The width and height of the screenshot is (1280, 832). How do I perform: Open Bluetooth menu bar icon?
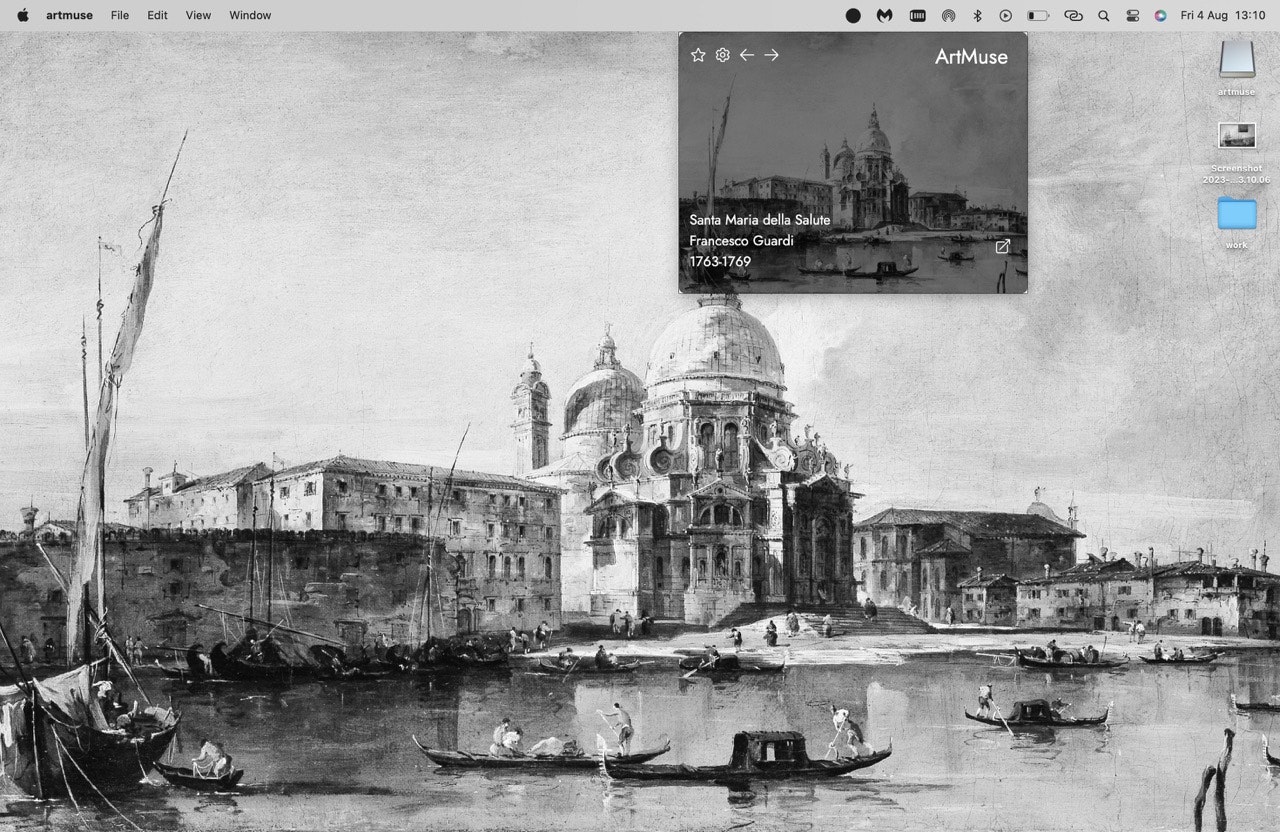(x=978, y=15)
